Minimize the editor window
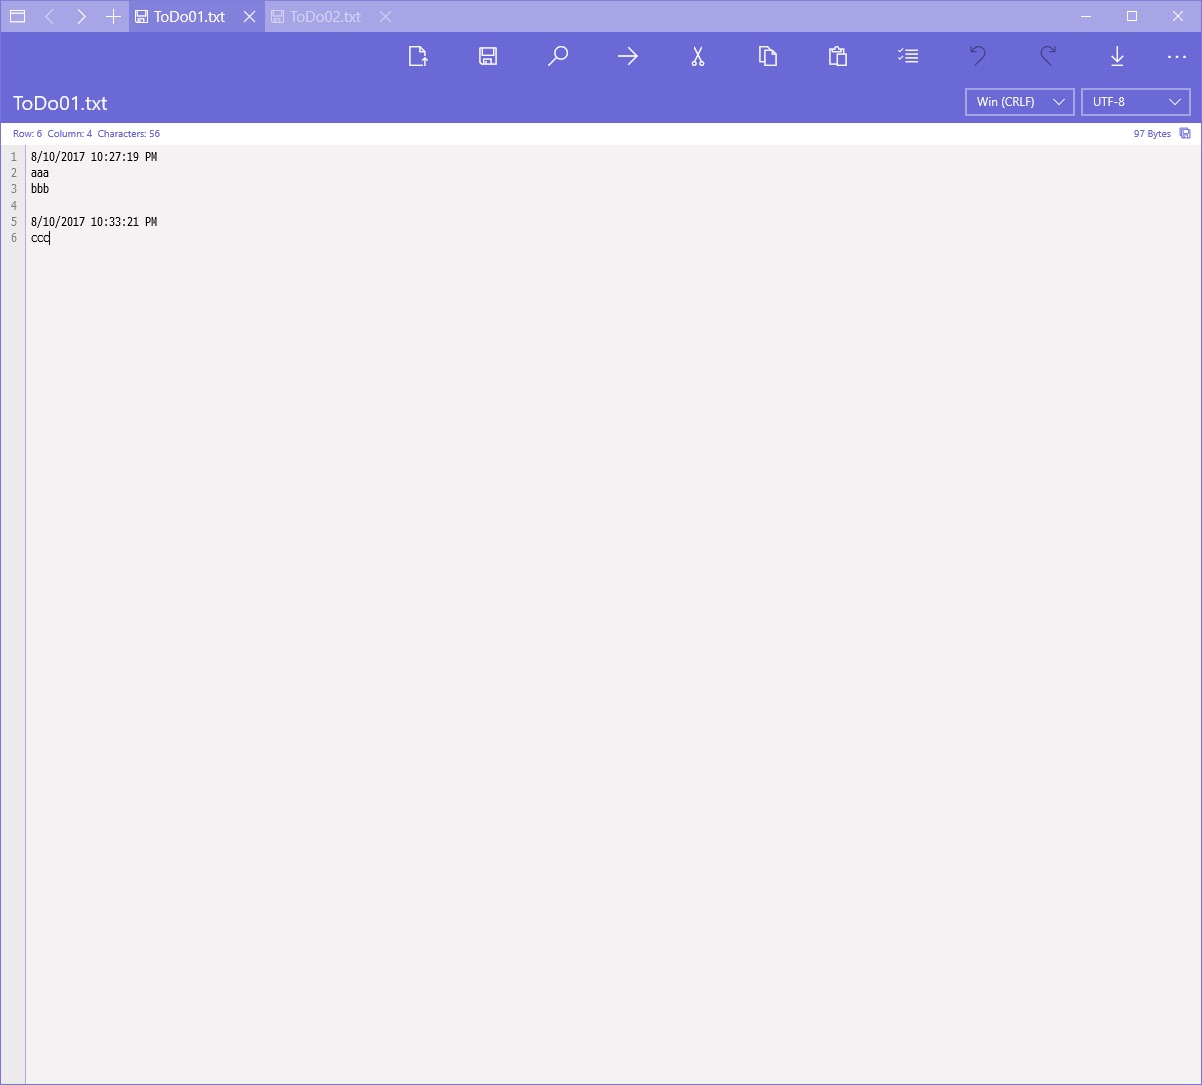The image size is (1202, 1085). point(1086,16)
